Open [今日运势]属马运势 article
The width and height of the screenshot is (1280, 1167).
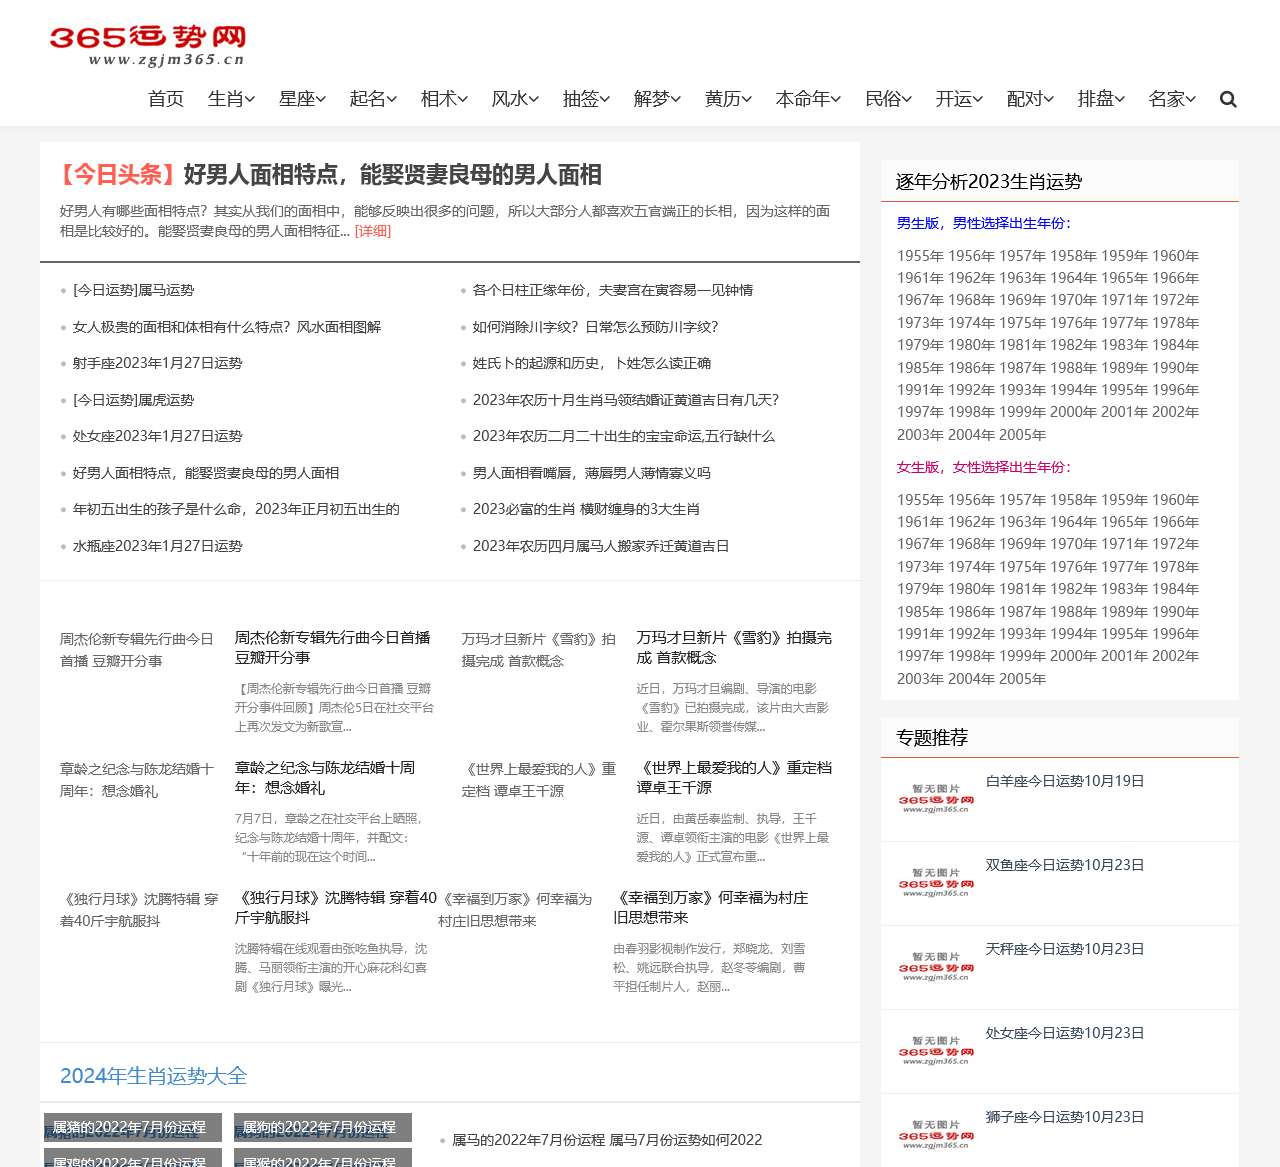point(133,290)
